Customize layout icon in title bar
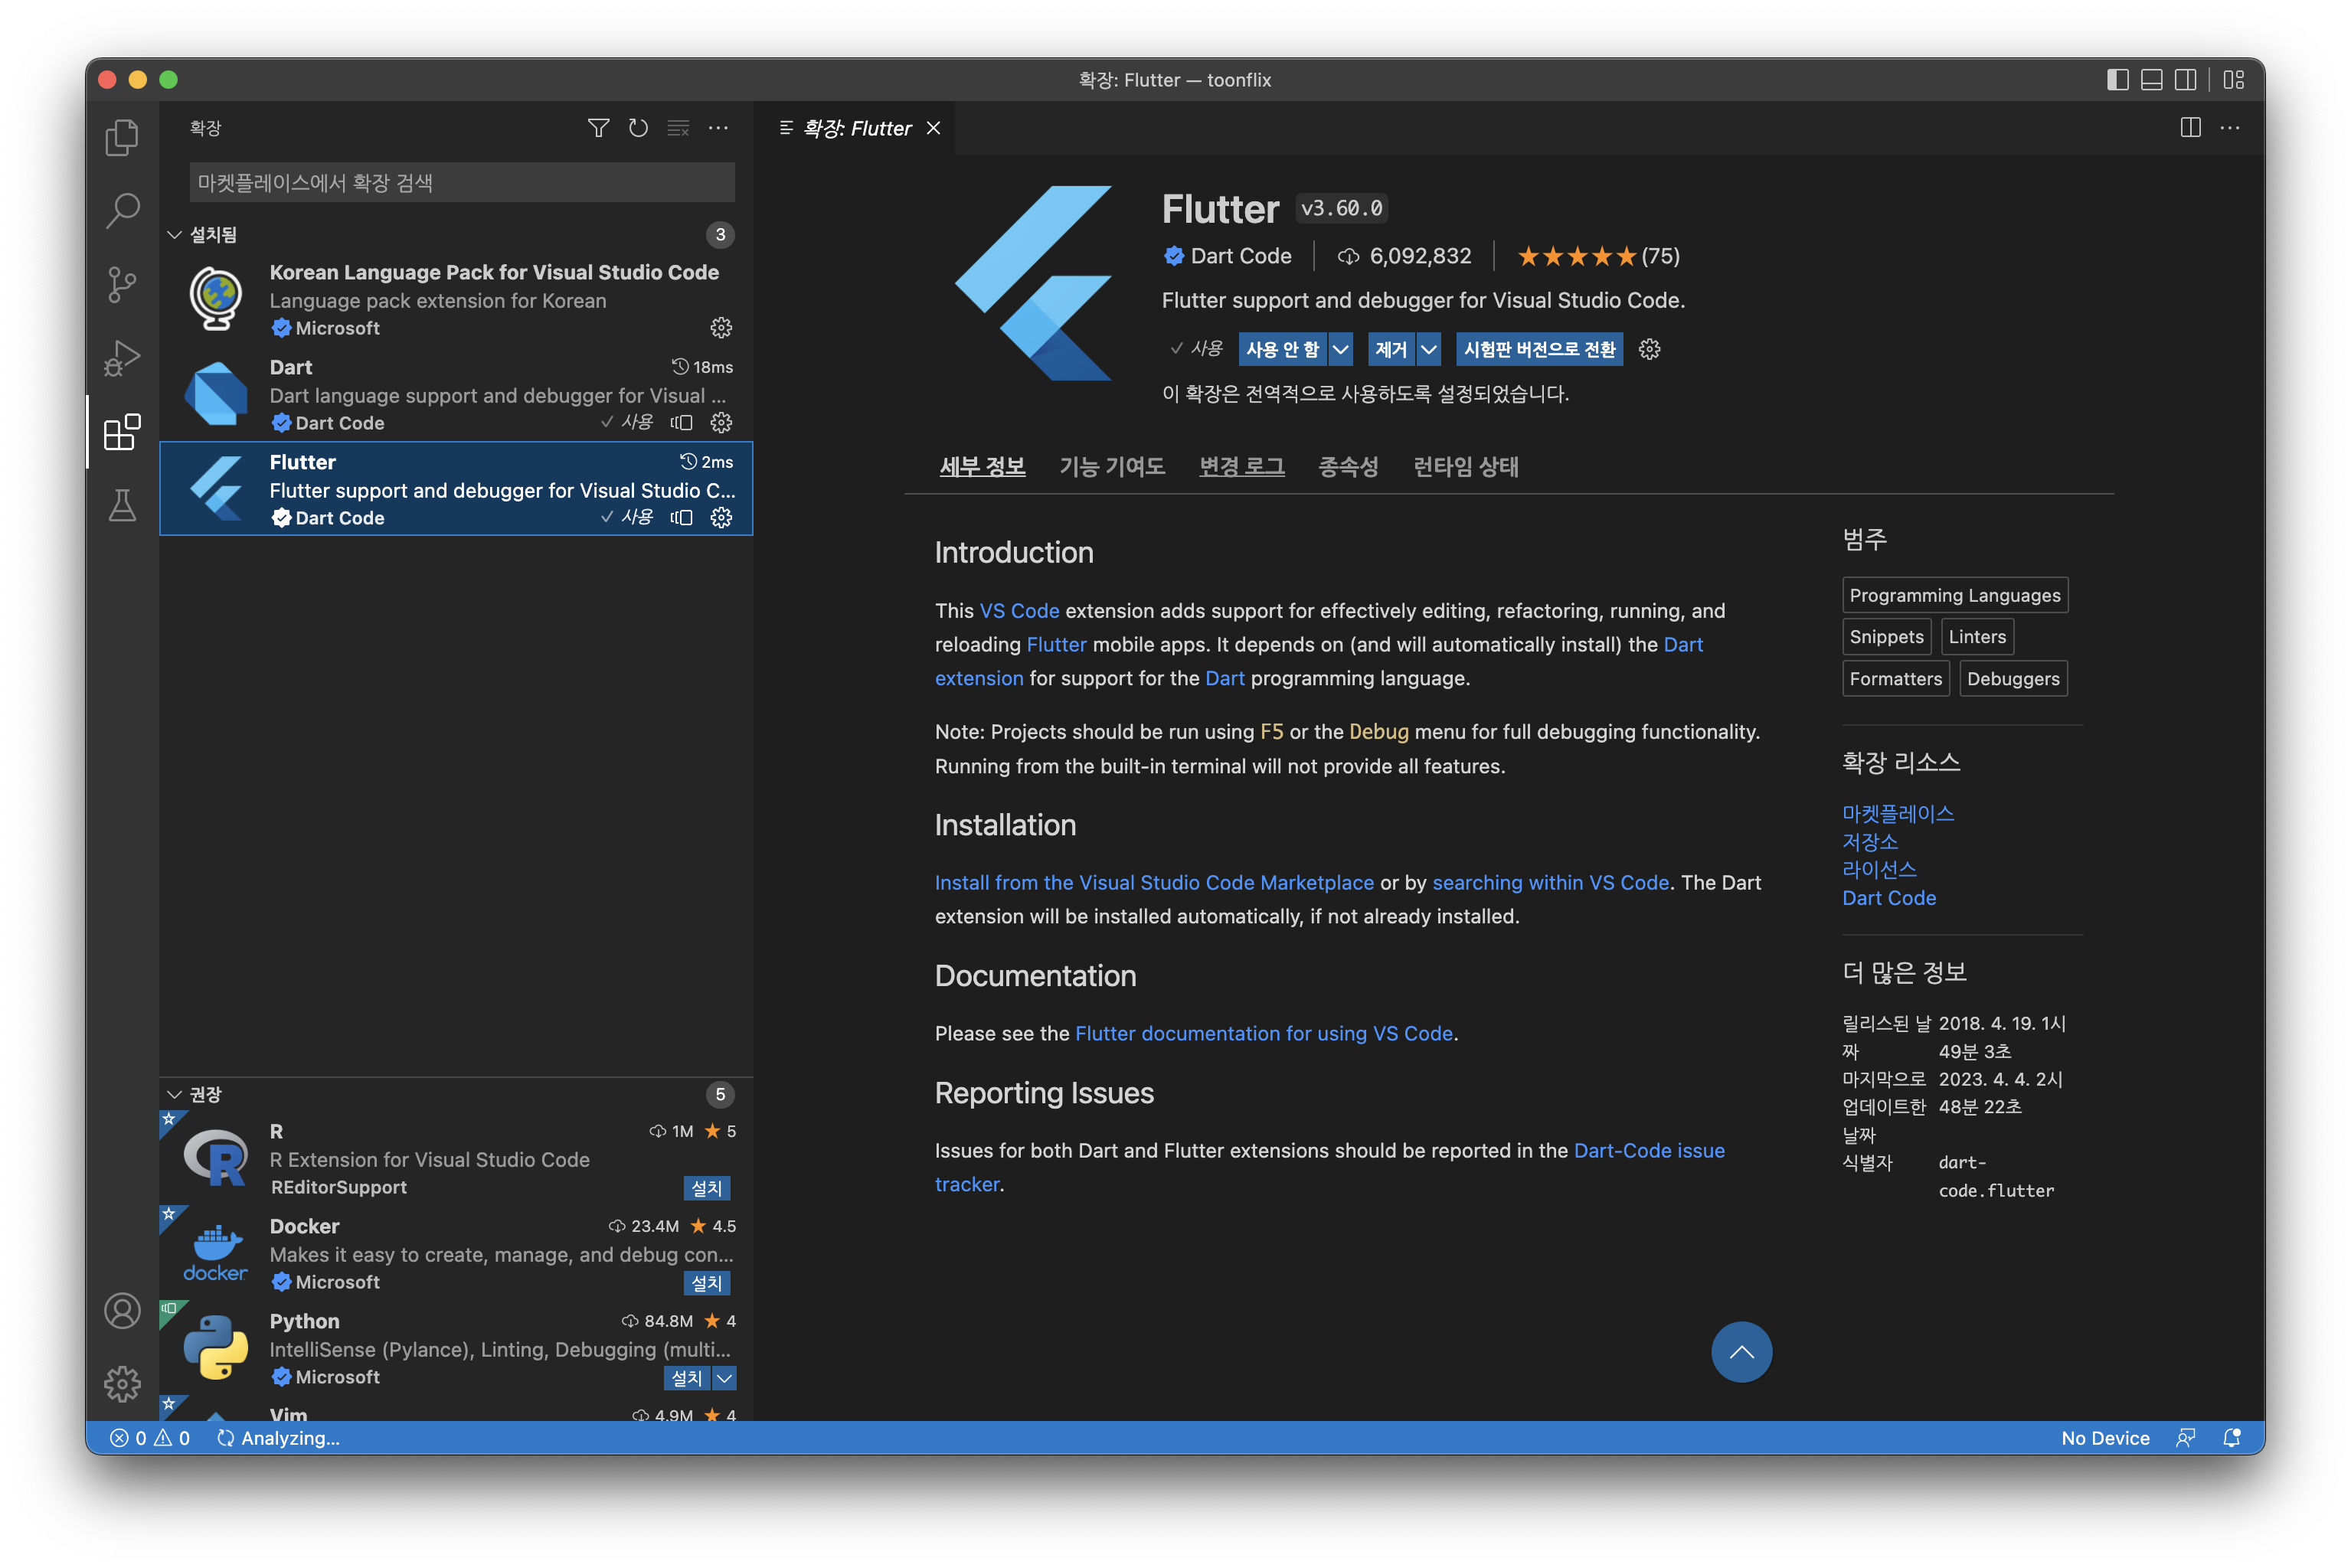The height and width of the screenshot is (1568, 2351). pos(2234,80)
